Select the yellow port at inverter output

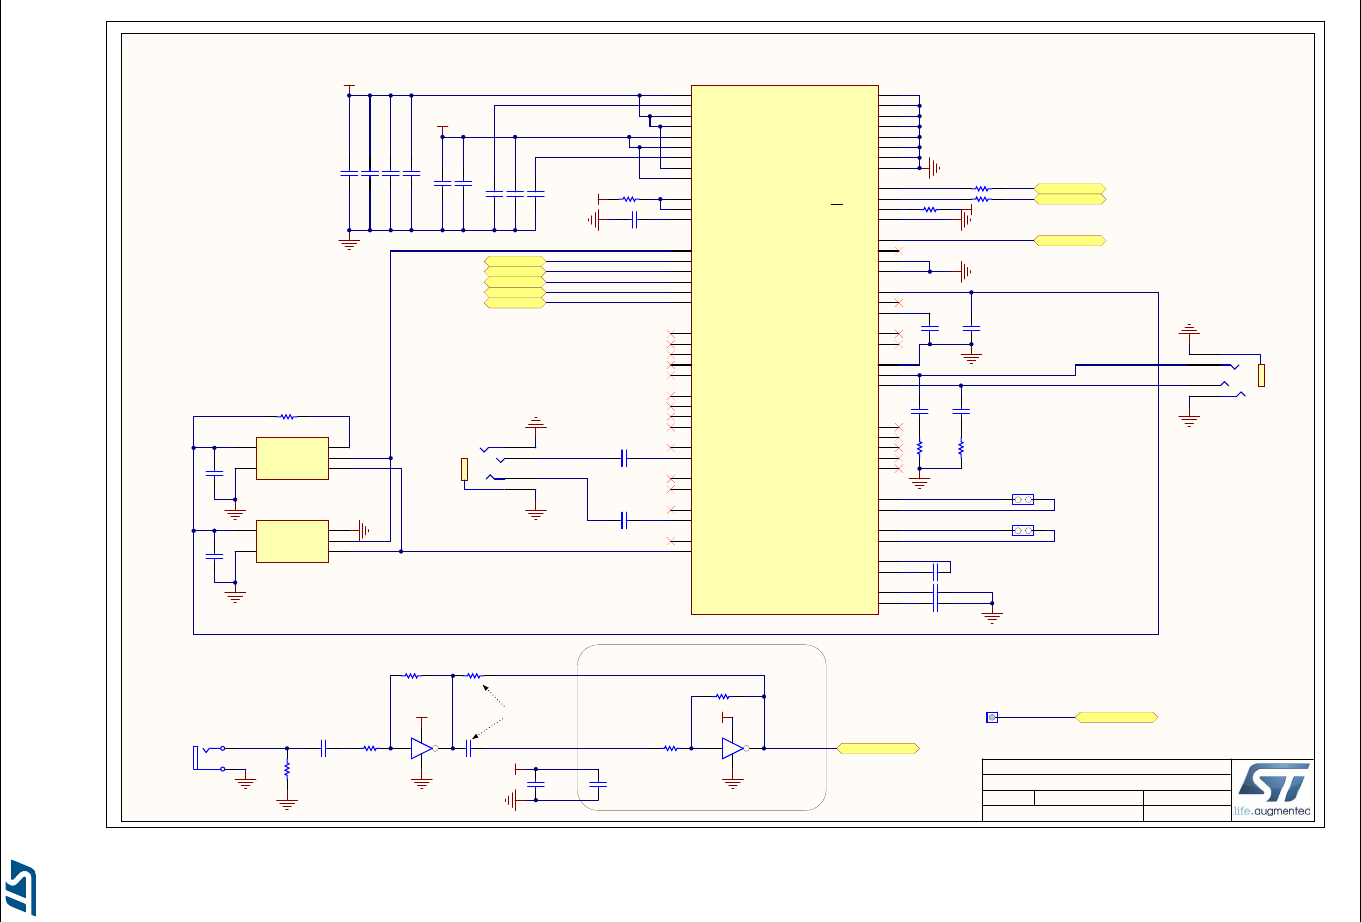[x=878, y=748]
